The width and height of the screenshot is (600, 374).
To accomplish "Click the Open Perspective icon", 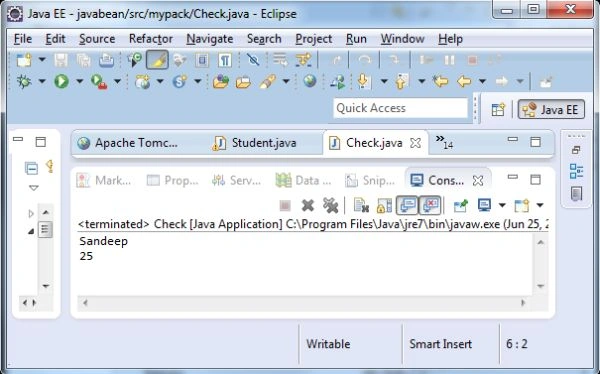I will coord(498,109).
